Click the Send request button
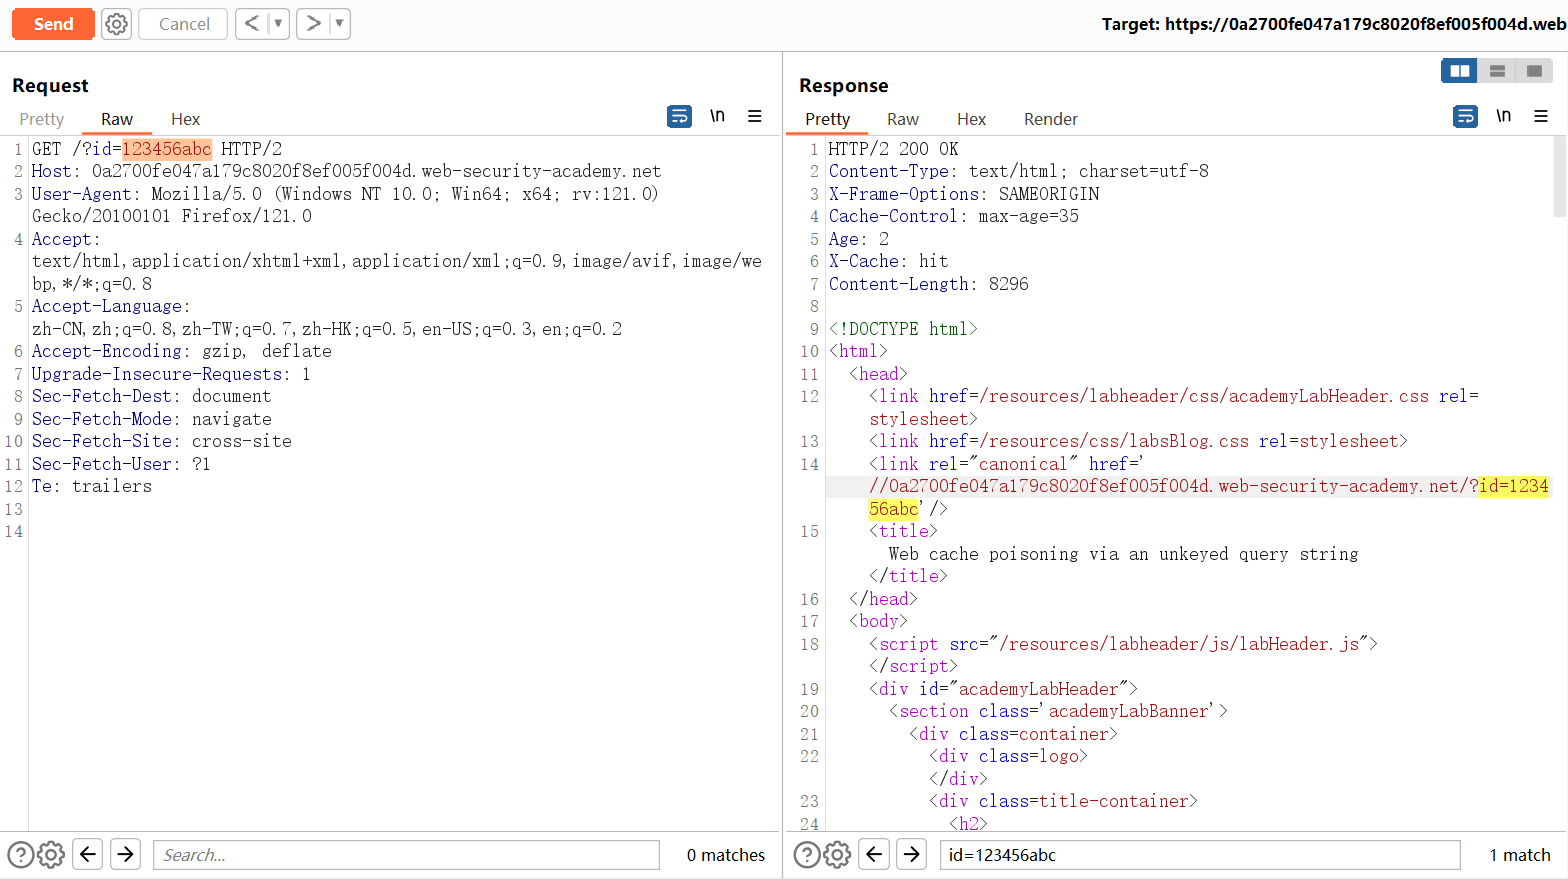This screenshot has width=1568, height=879. [x=53, y=24]
